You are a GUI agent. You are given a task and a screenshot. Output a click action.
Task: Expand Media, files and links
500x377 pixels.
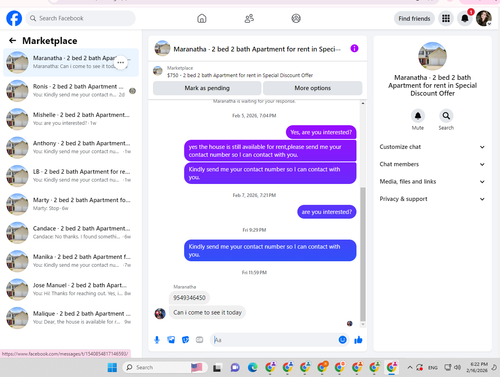(432, 182)
